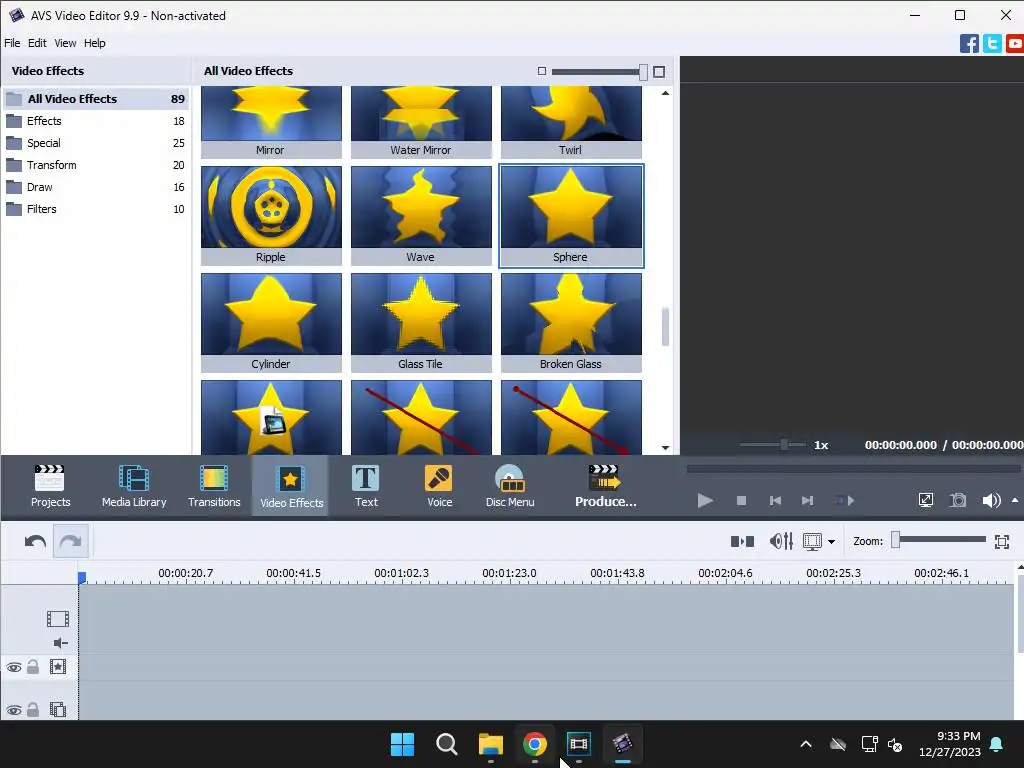Viewport: 1024px width, 768px height.
Task: Select the Ripple effect thumbnail
Action: 271,216
